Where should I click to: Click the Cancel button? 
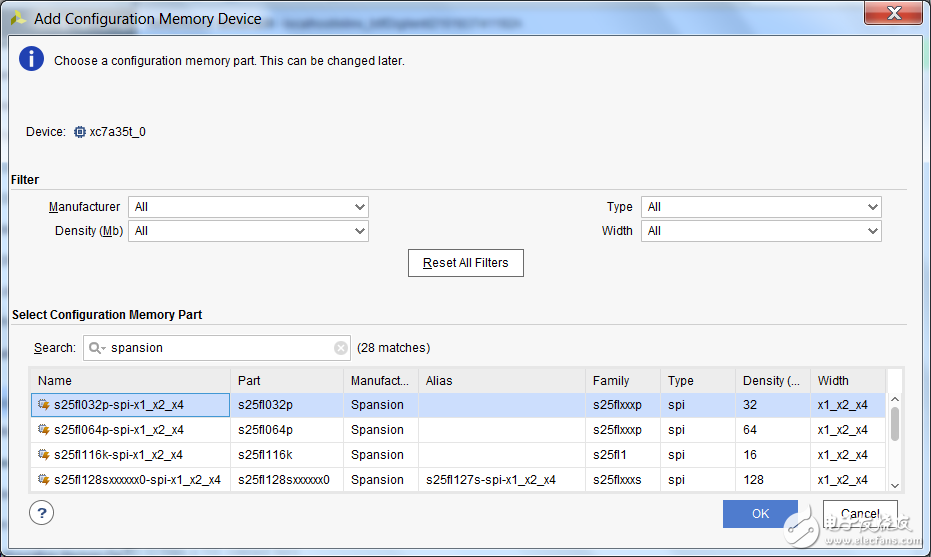point(860,513)
